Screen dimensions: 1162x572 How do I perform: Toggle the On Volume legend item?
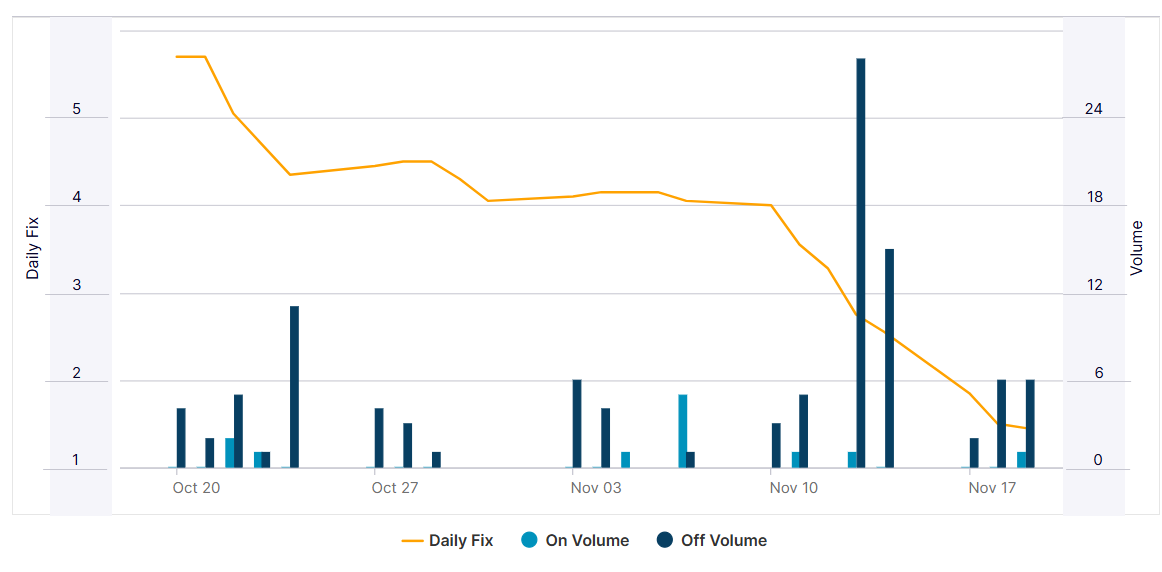(587, 541)
